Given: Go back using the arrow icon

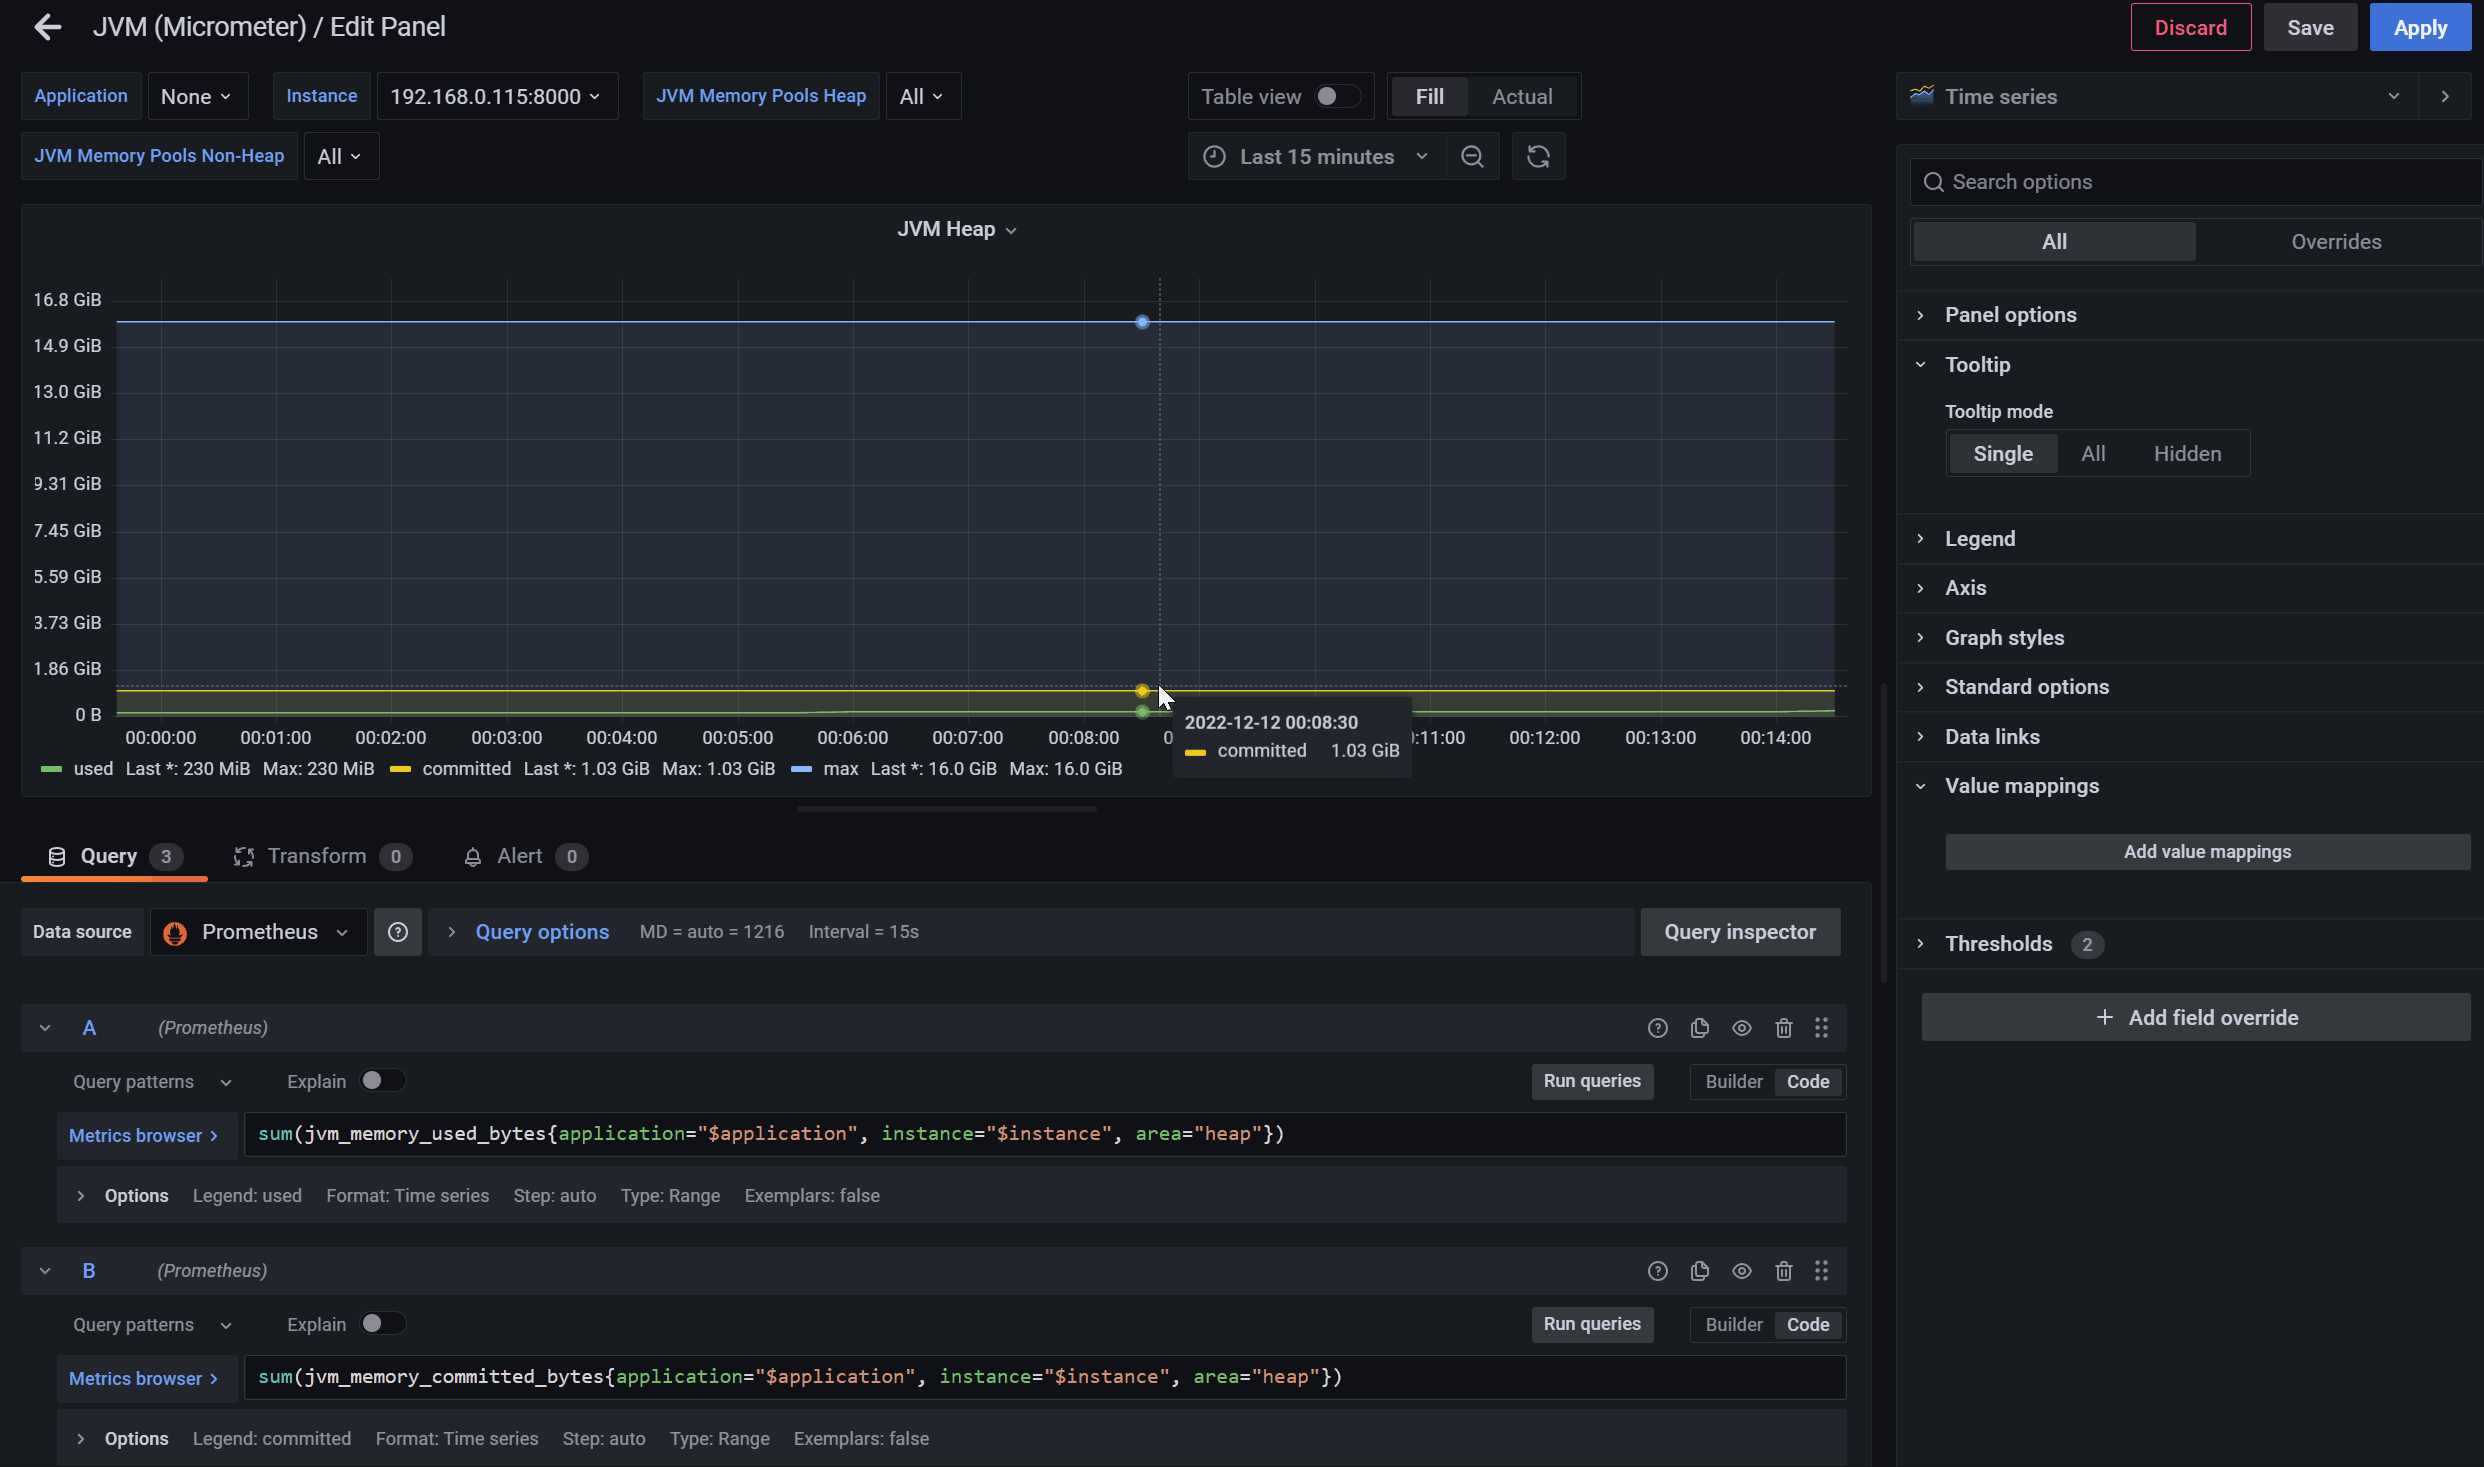Looking at the screenshot, I should tap(47, 27).
